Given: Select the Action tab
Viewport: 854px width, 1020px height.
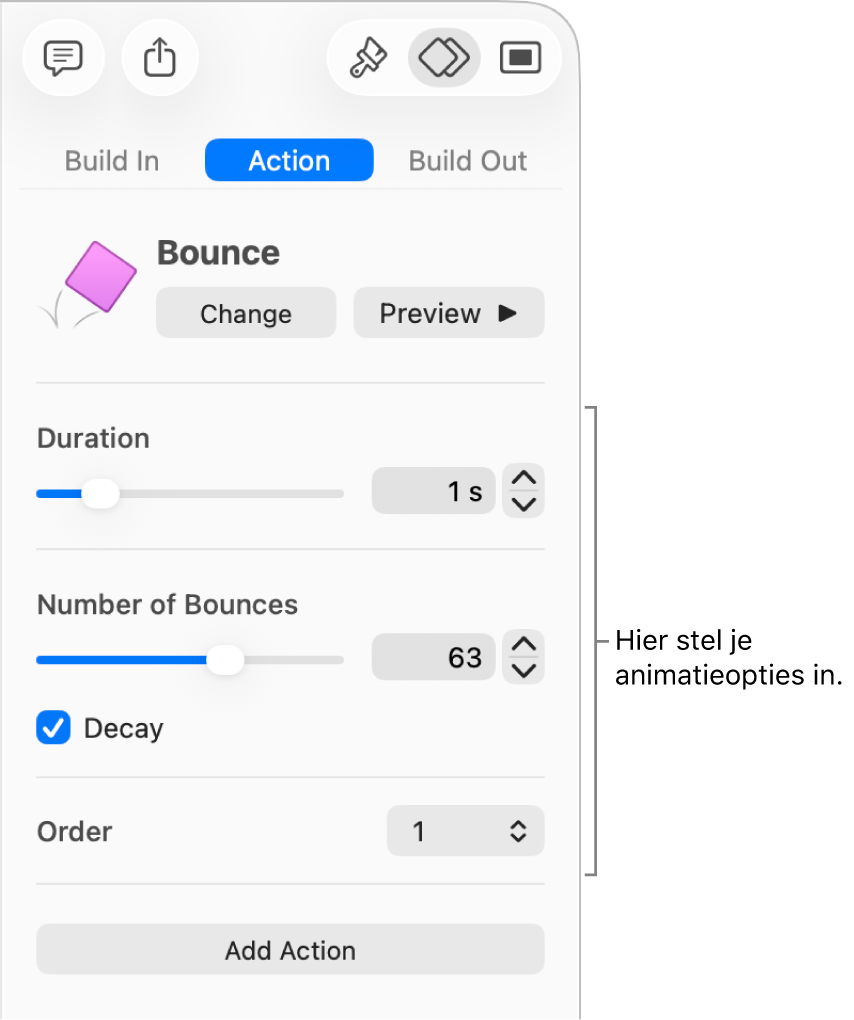Looking at the screenshot, I should 289,161.
